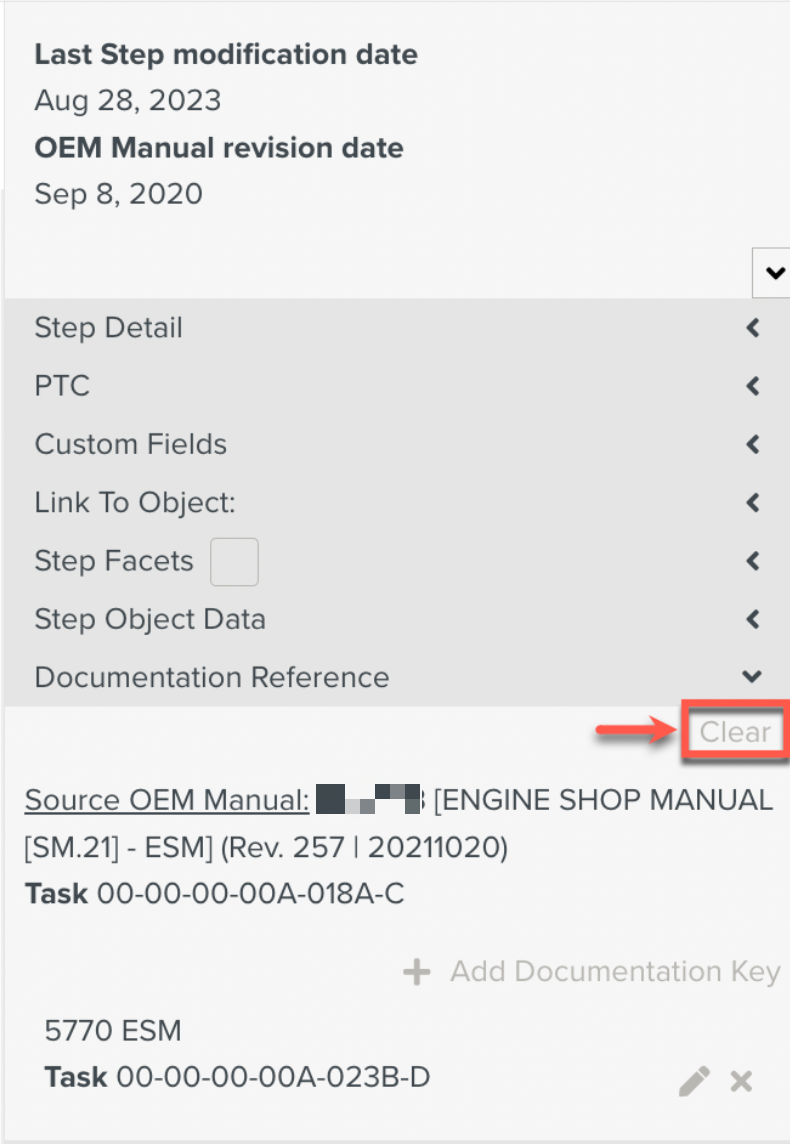The image size is (790, 1144).
Task: Open the Step Detail section label
Action: tap(108, 328)
